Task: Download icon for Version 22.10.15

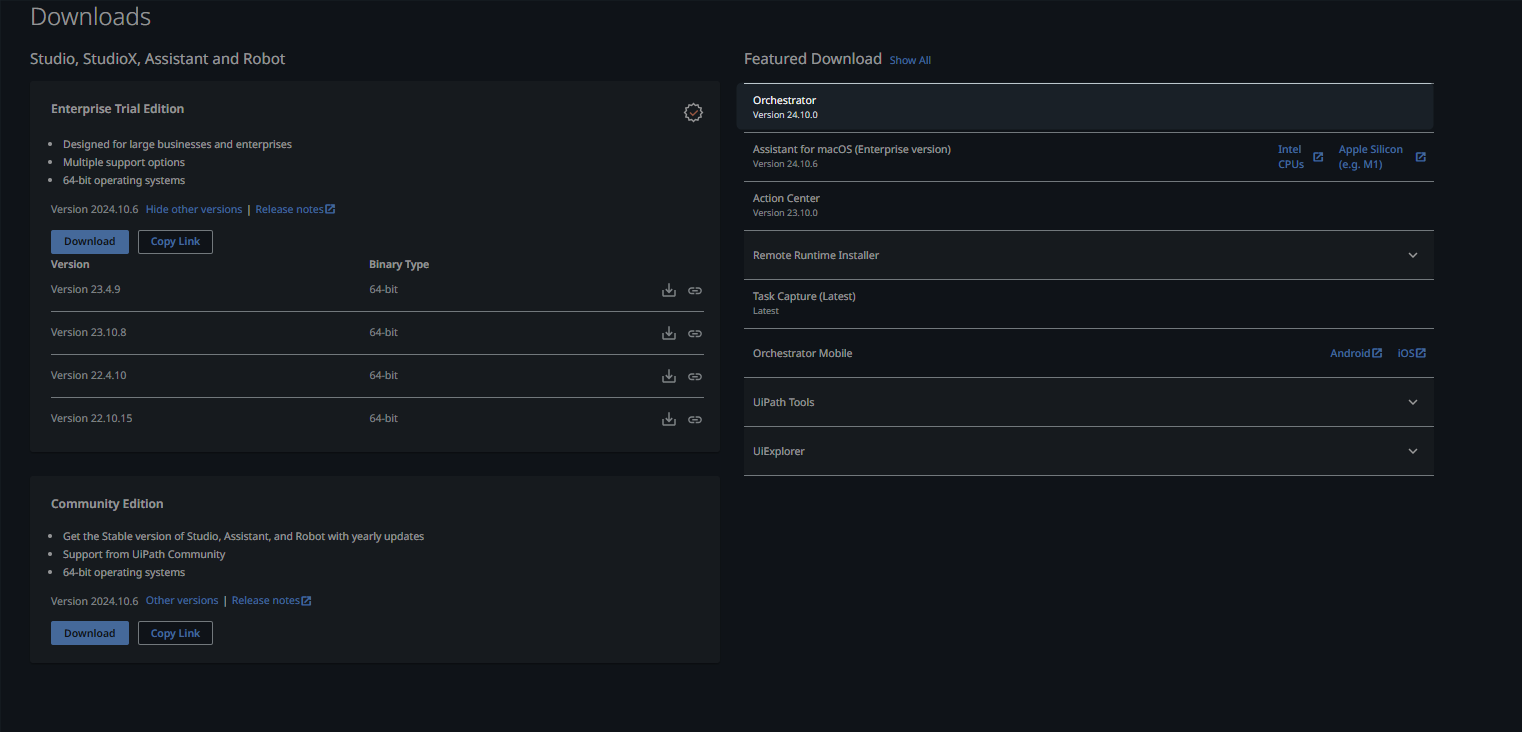Action: [x=669, y=420]
